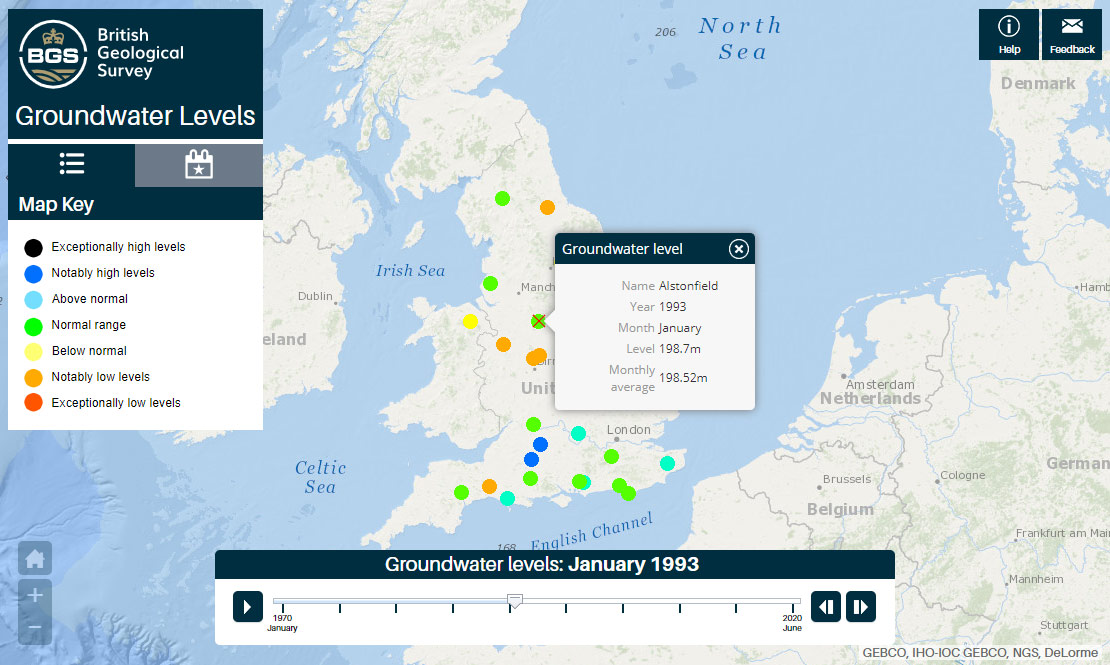Close the Groundwater level popup
The image size is (1110, 665).
pyautogui.click(x=738, y=249)
